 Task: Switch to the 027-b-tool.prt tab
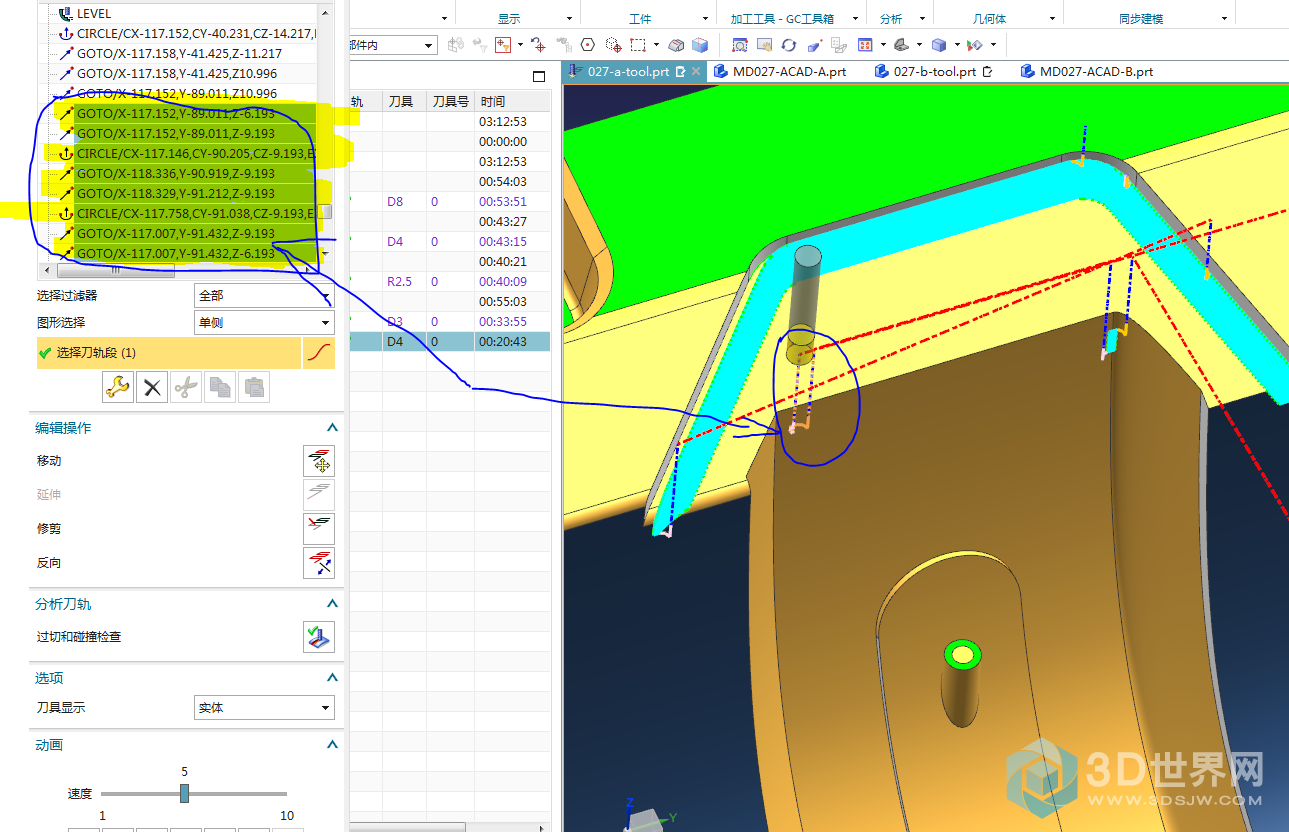coord(933,72)
